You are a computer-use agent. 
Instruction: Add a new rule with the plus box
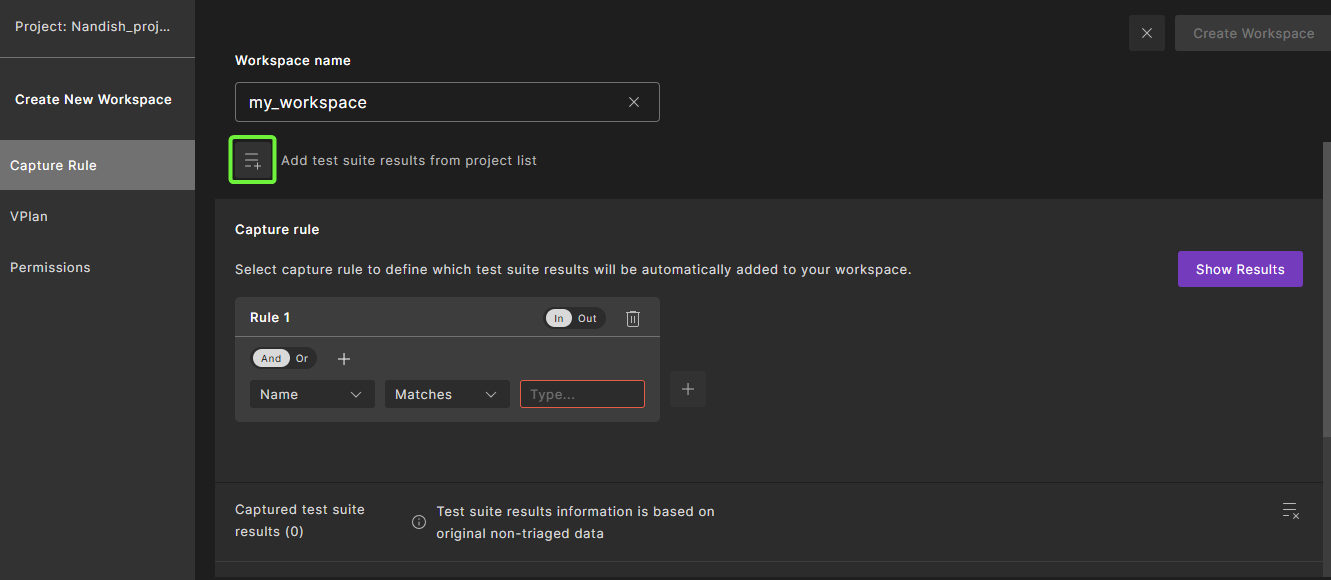[x=688, y=389]
